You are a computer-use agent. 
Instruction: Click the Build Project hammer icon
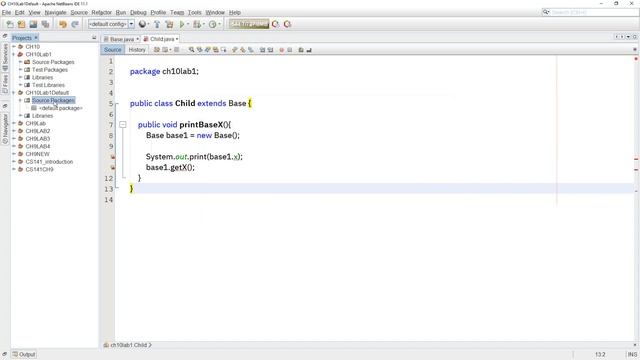[157, 24]
